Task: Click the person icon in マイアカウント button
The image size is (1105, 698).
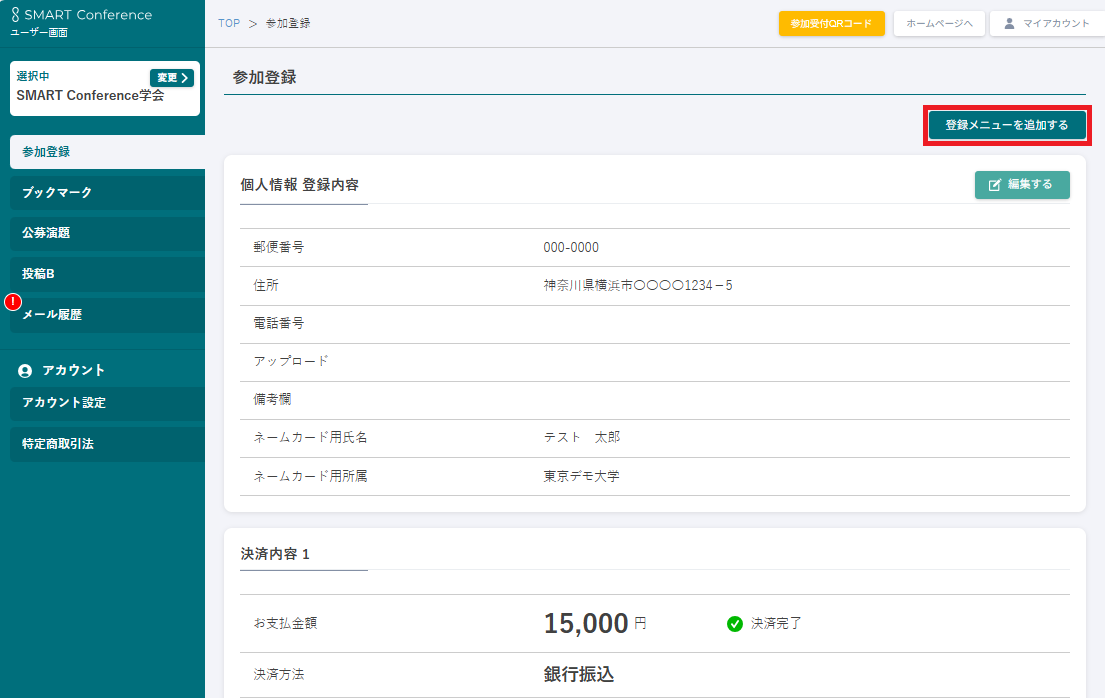Action: click(1009, 23)
